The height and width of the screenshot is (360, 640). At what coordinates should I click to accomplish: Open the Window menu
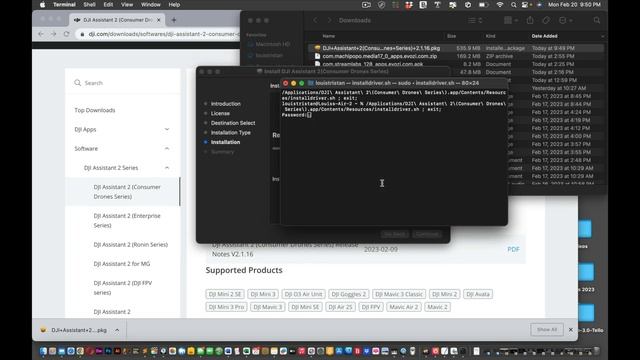(151, 5)
